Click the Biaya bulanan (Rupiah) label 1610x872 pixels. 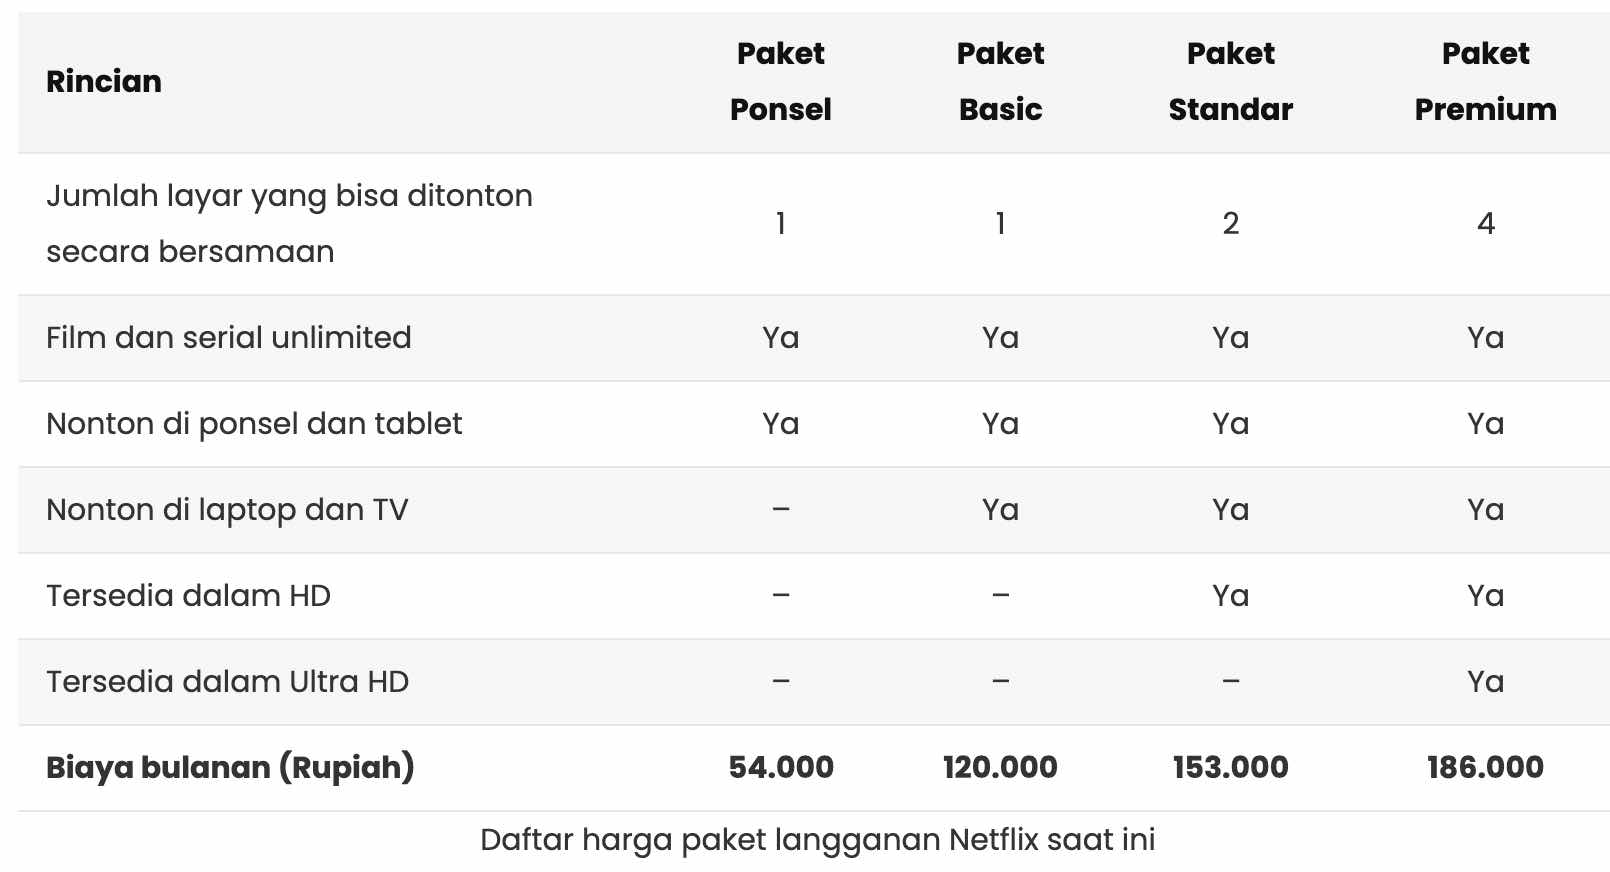230,768
